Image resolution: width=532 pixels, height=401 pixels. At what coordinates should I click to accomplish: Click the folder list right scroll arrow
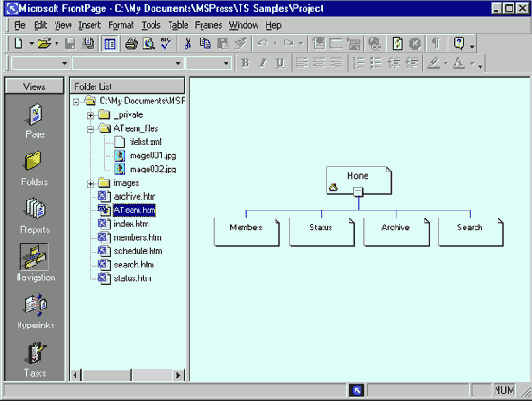click(x=177, y=375)
